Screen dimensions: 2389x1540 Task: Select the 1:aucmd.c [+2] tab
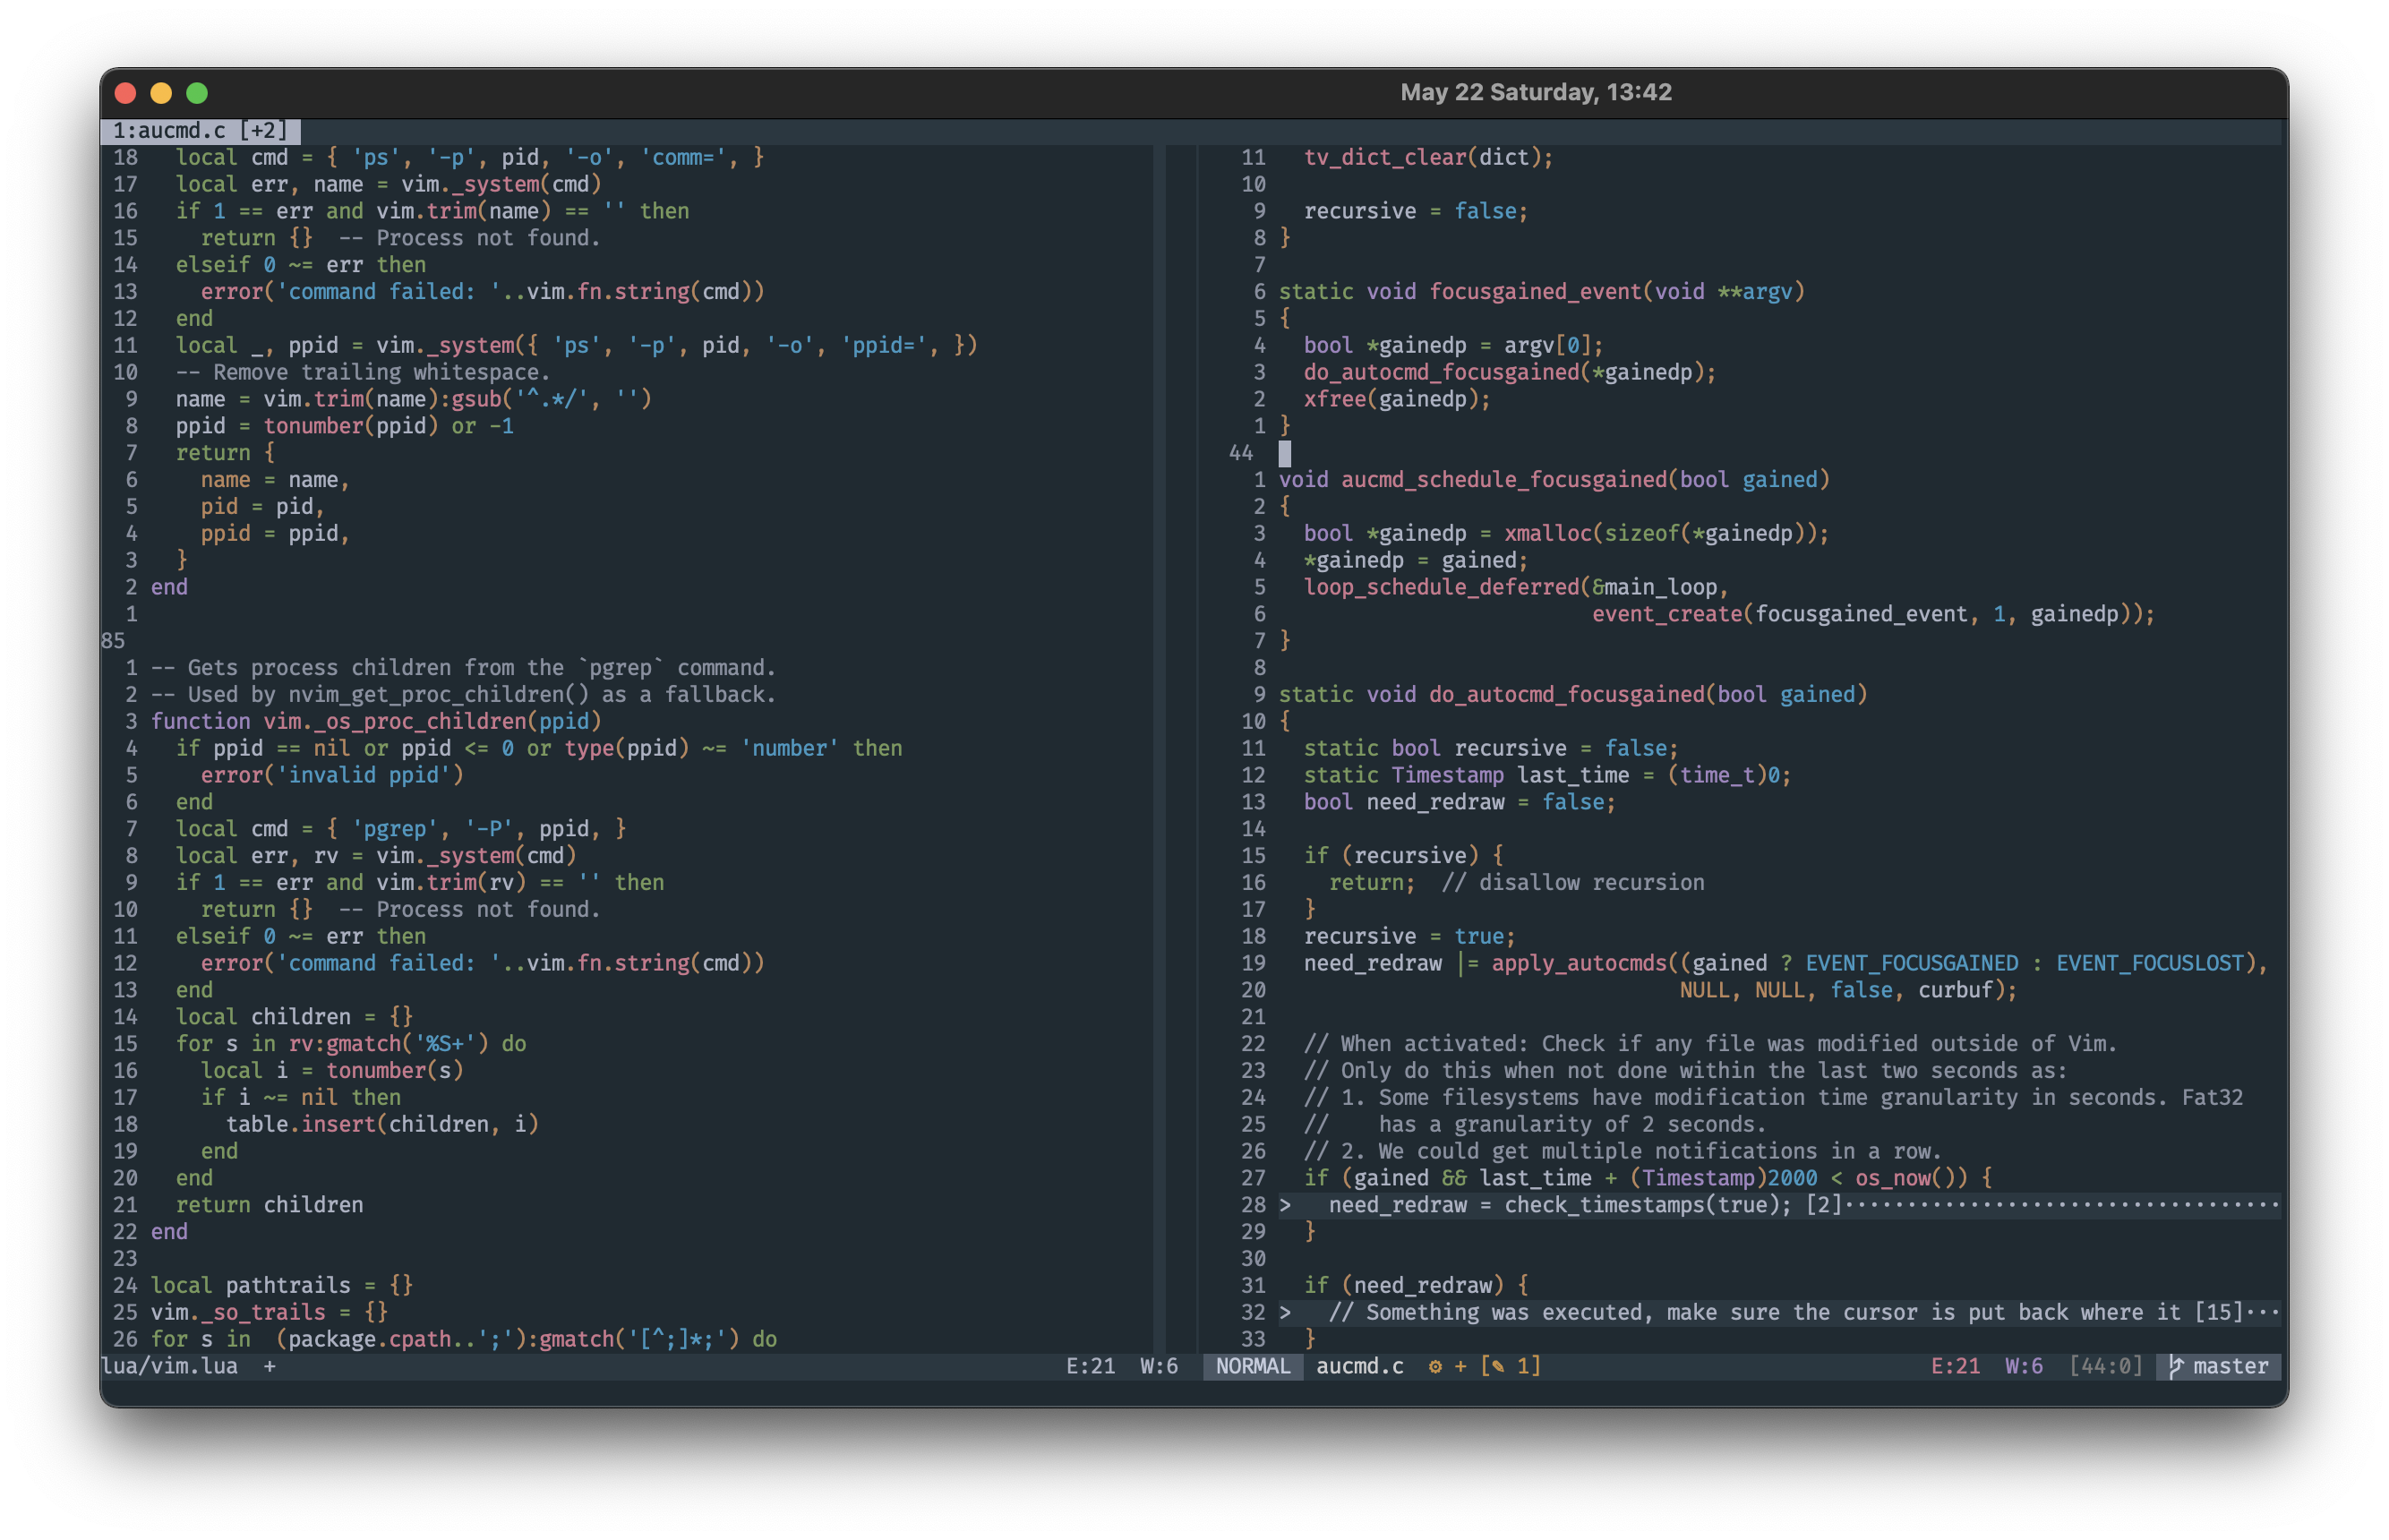(200, 130)
